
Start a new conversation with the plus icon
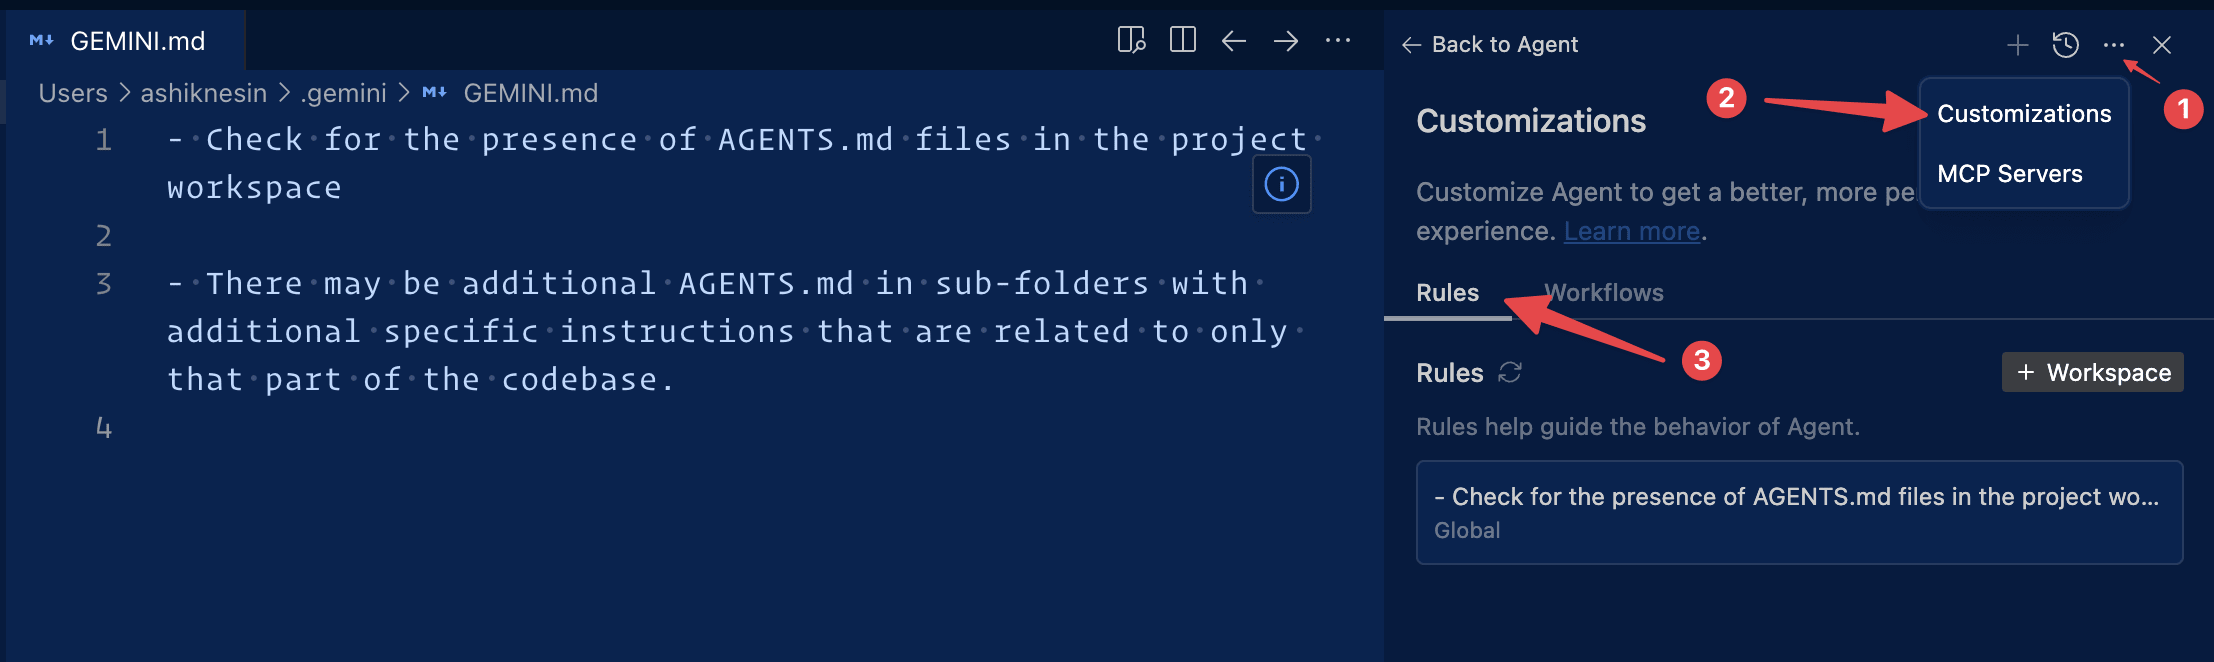[x=2017, y=45]
